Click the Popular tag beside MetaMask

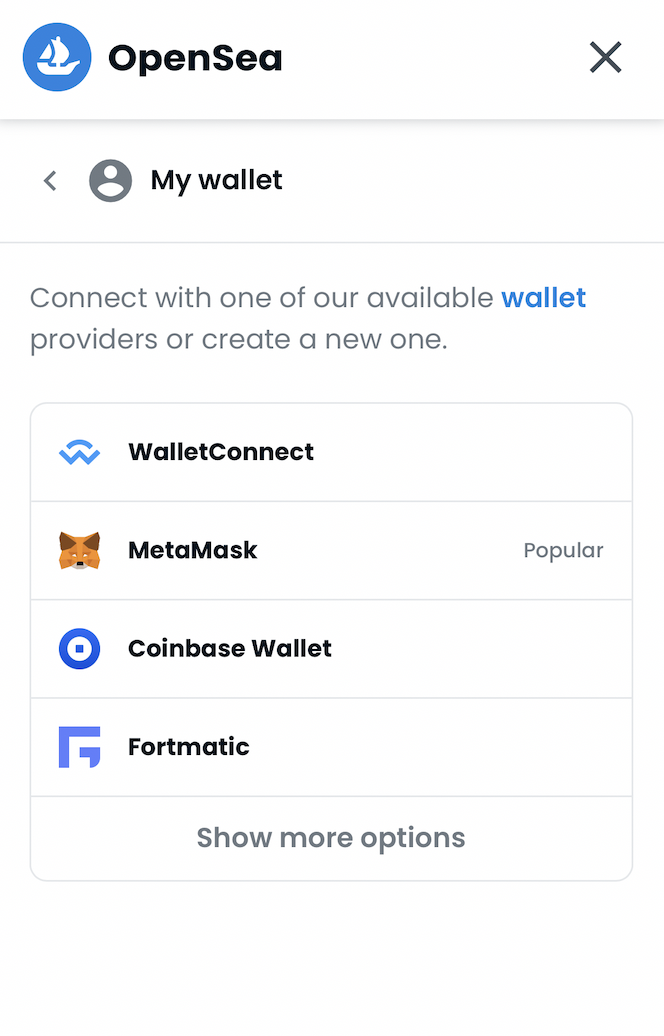[563, 550]
